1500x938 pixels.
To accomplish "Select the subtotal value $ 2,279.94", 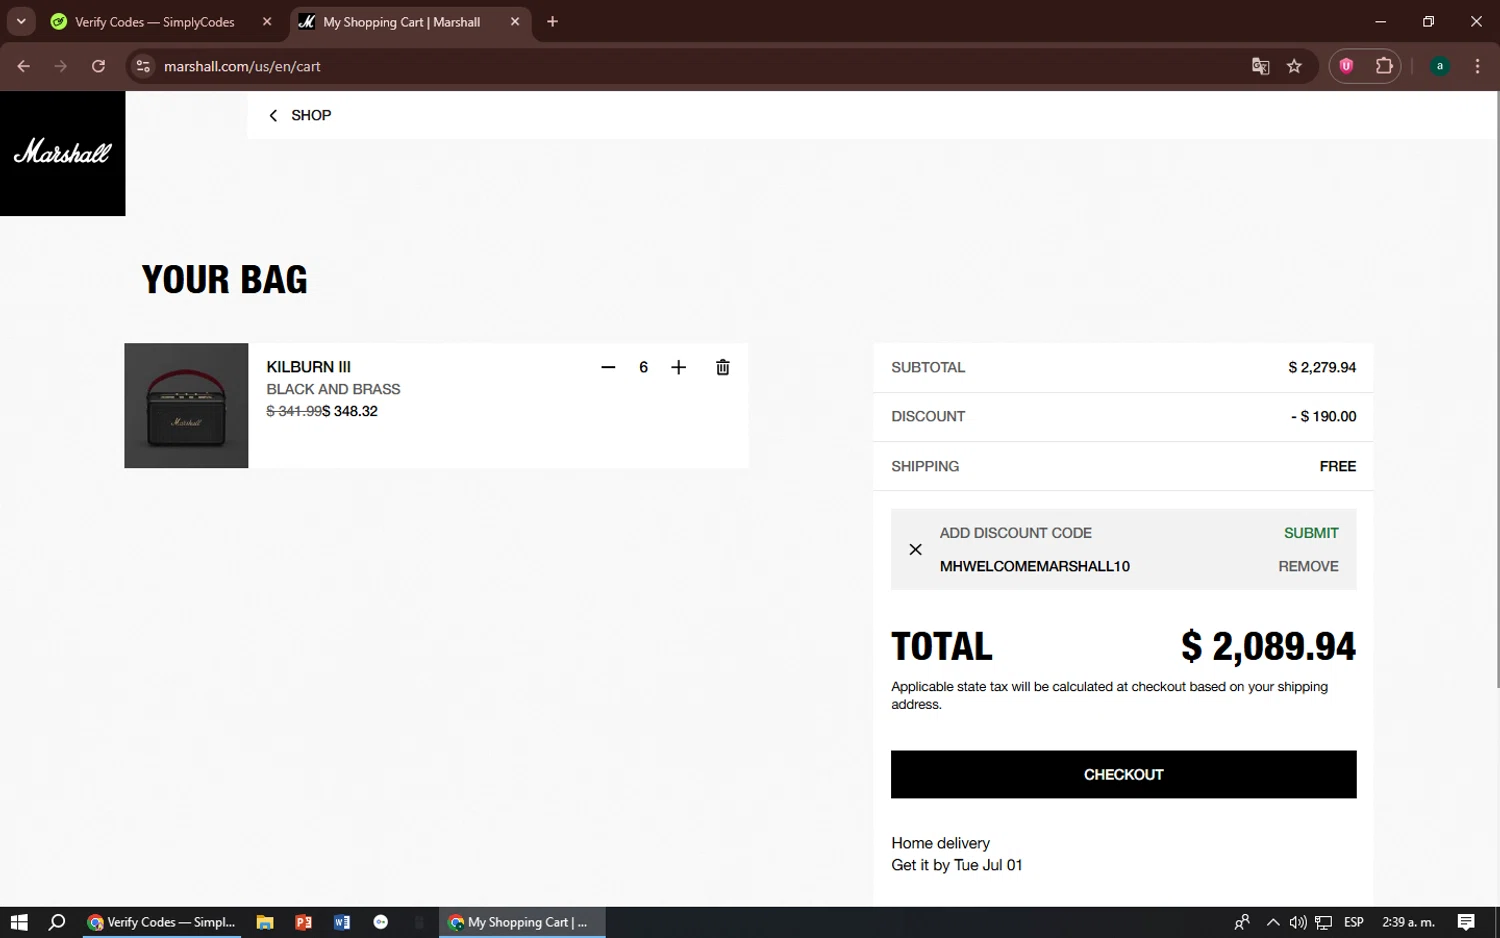I will point(1322,367).
